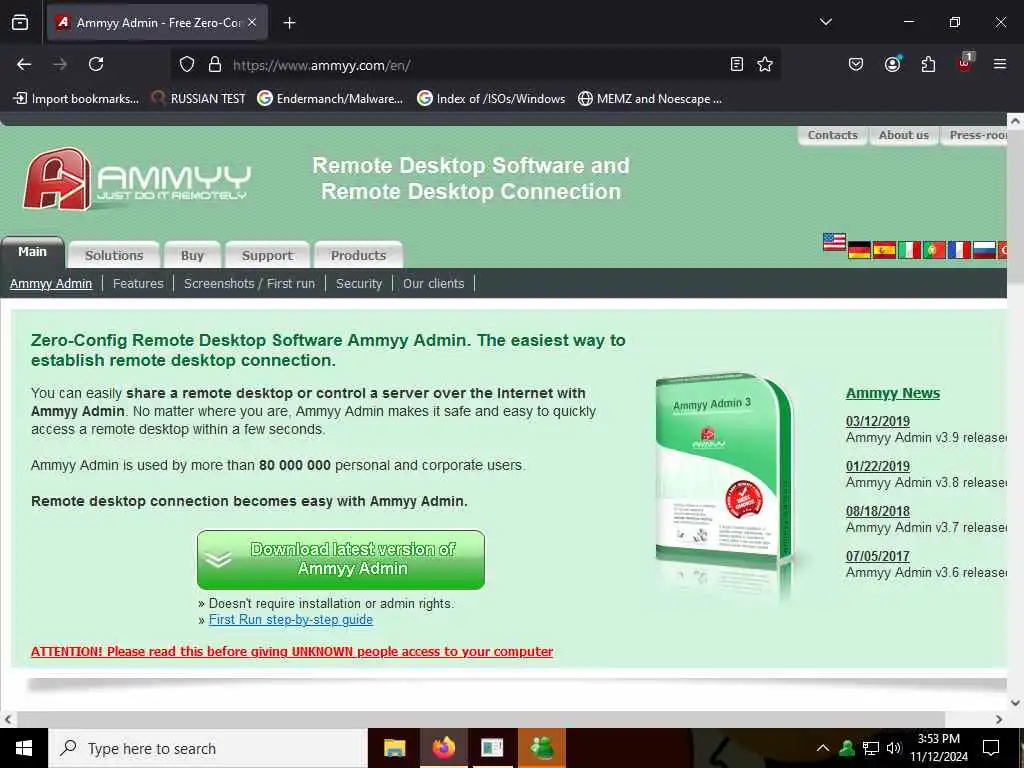This screenshot has width=1024, height=768.
Task: Select Features submenu item
Action: (138, 283)
